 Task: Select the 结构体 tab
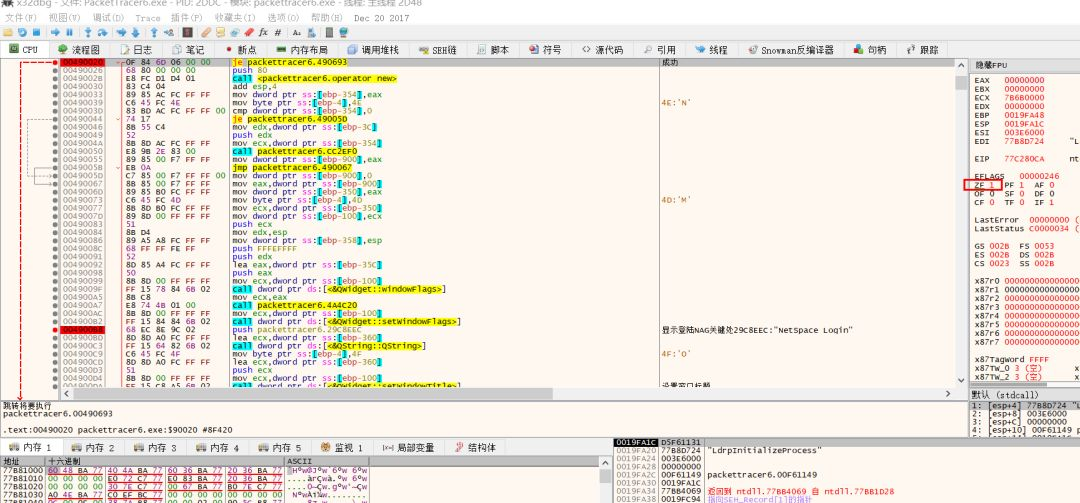[475, 448]
